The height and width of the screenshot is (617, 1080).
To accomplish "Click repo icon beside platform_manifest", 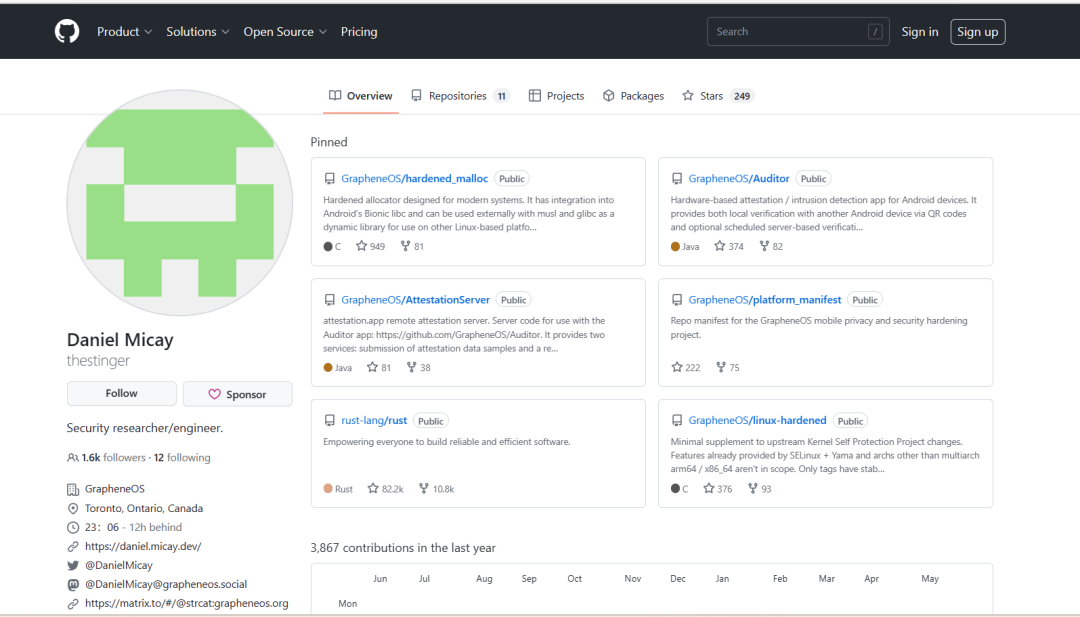I will (677, 300).
